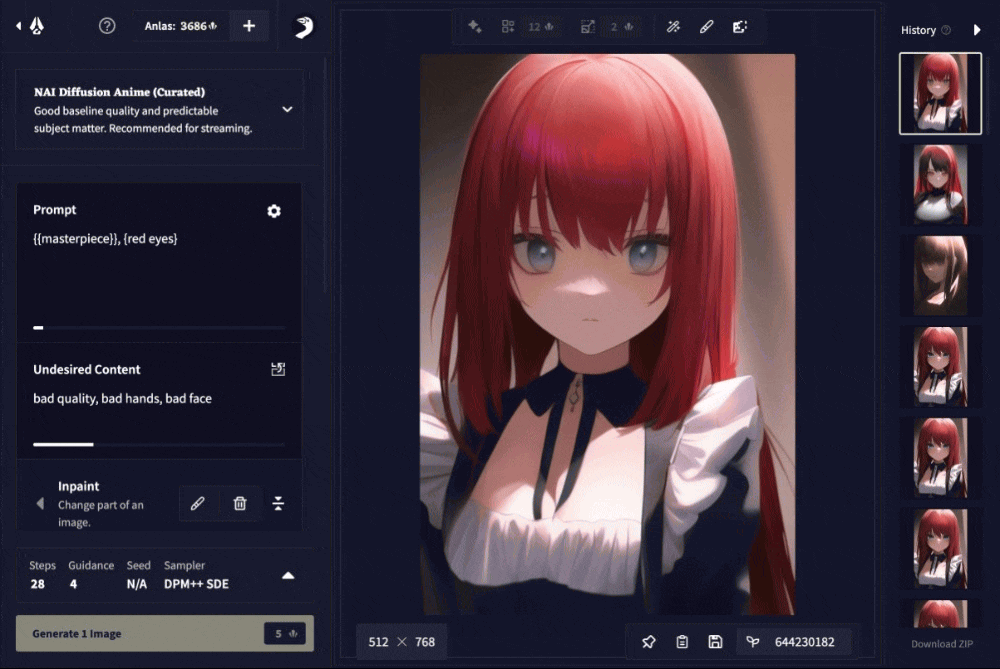
Task: Expand the NAI Diffusion Anime model dropdown
Action: (287, 109)
